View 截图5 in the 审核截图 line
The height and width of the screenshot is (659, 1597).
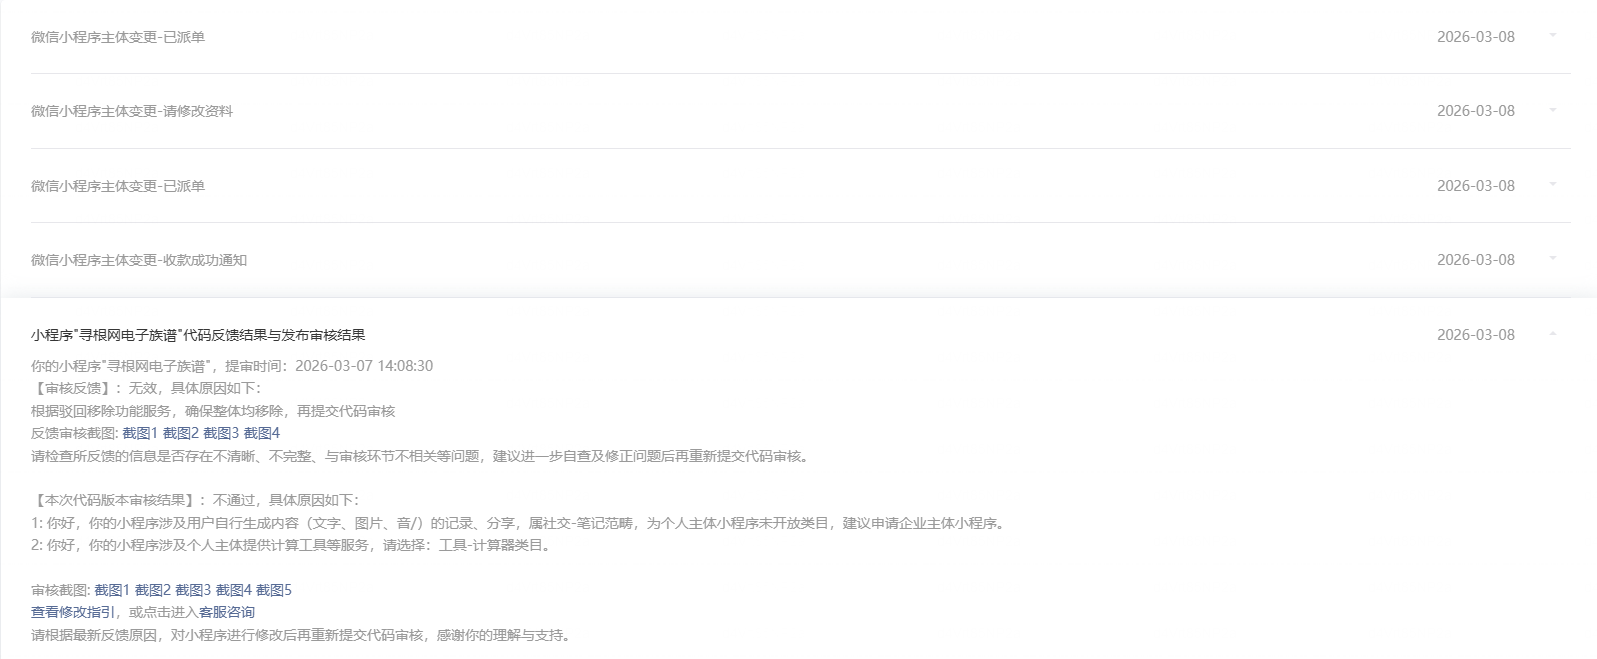274,590
